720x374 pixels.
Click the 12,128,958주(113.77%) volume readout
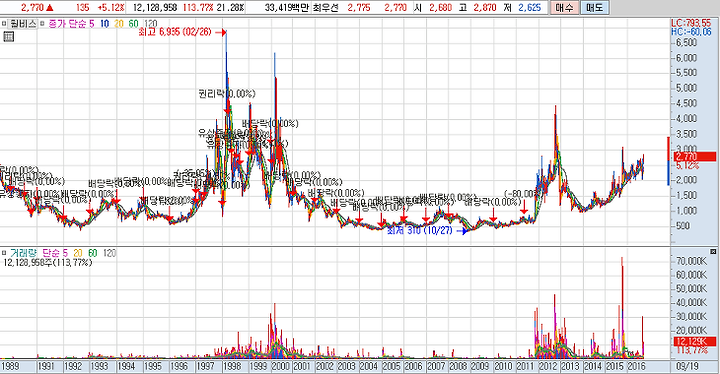48,262
